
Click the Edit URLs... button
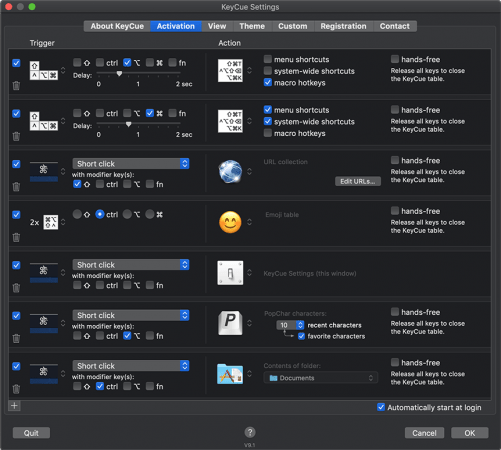pos(358,181)
